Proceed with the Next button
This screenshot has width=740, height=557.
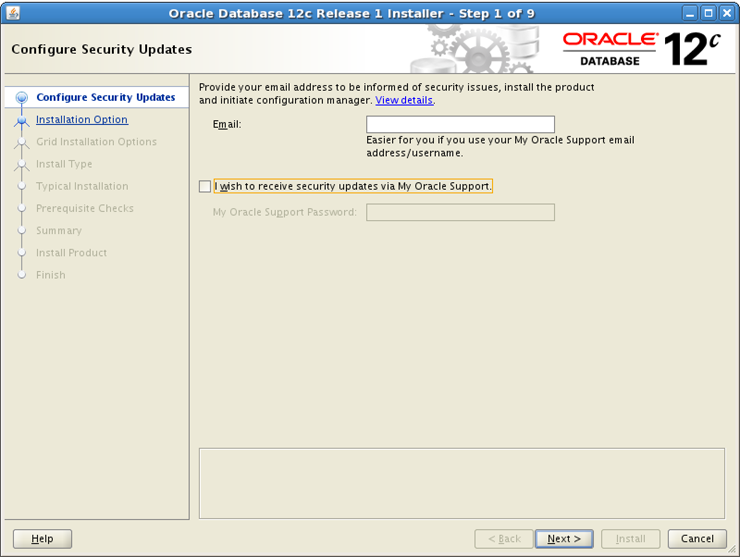click(564, 539)
